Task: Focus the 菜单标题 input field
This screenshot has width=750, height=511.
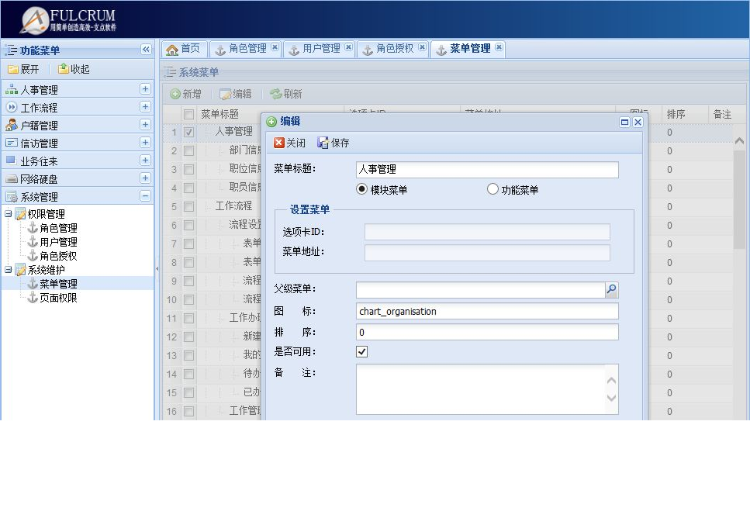Action: click(487, 169)
